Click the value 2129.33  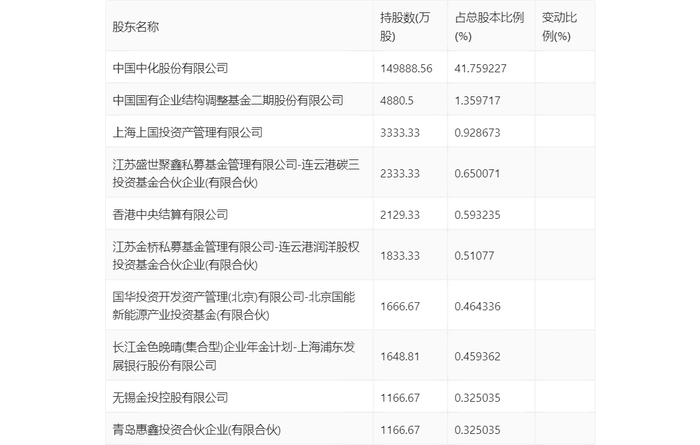click(x=400, y=215)
